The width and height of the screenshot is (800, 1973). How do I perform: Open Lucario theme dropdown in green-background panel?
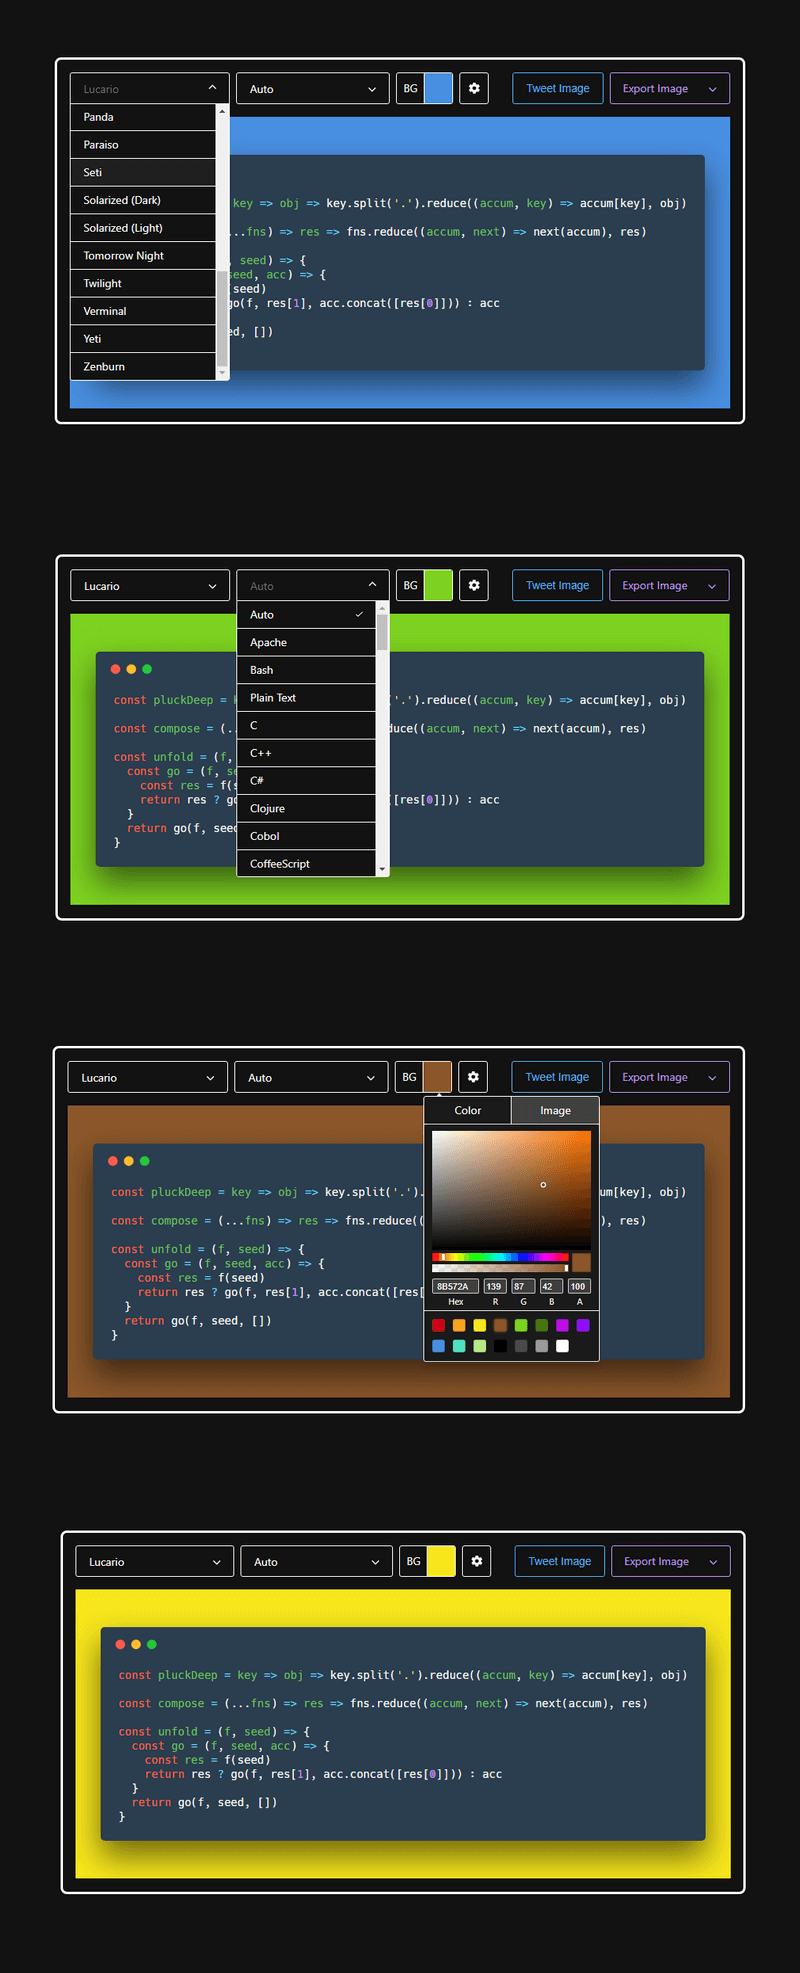pyautogui.click(x=150, y=585)
